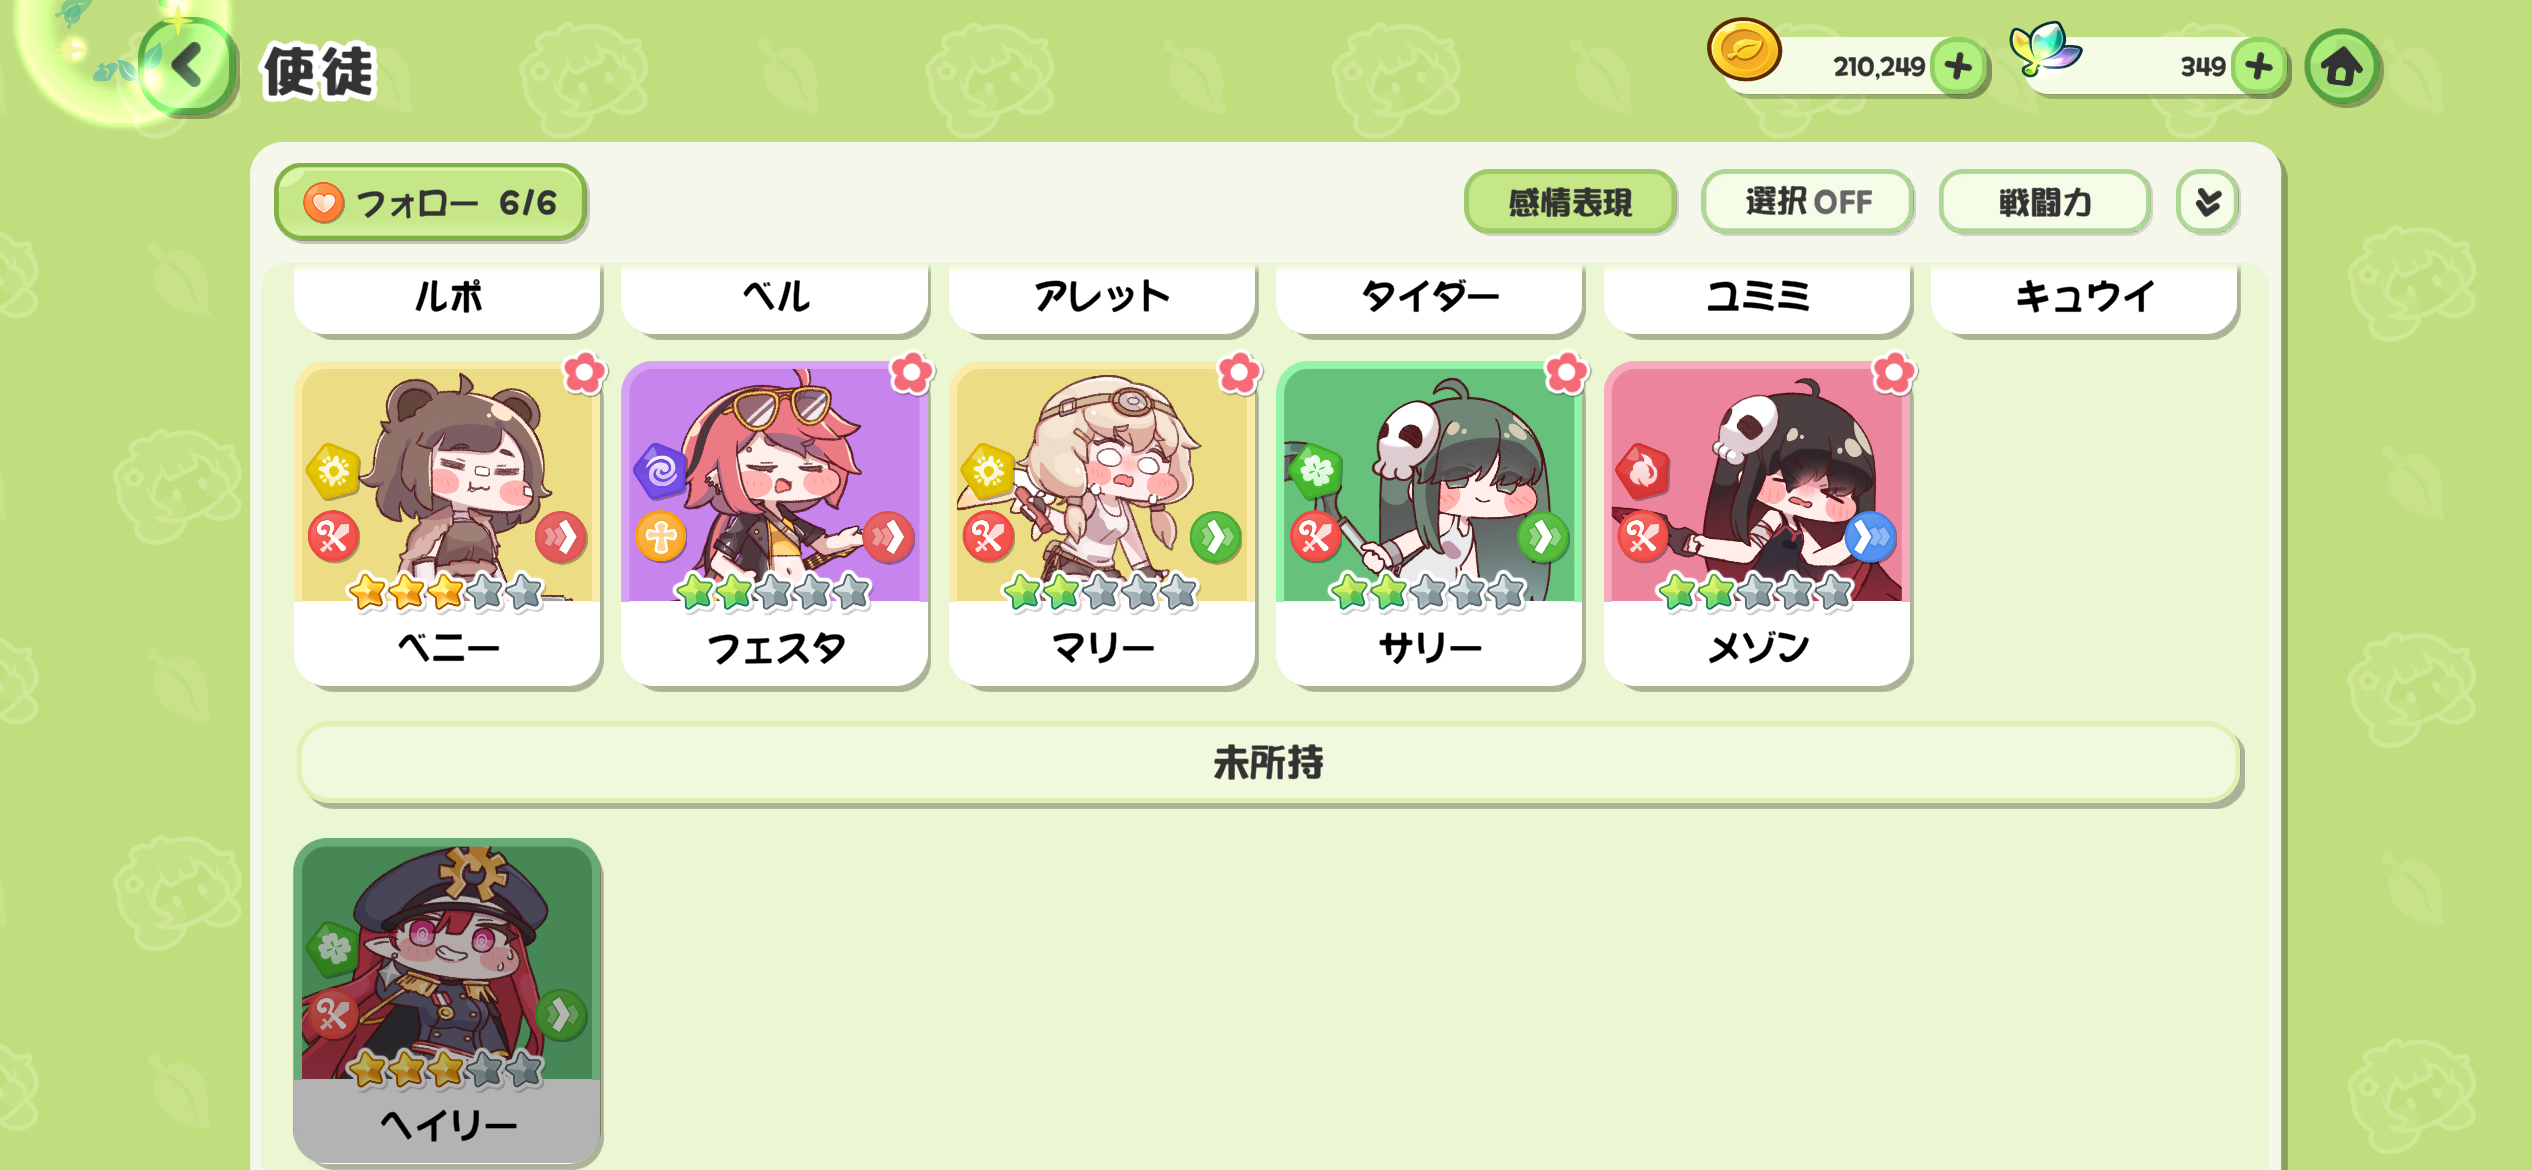Expand the sort options chevron button
The height and width of the screenshot is (1170, 2532).
2208,202
